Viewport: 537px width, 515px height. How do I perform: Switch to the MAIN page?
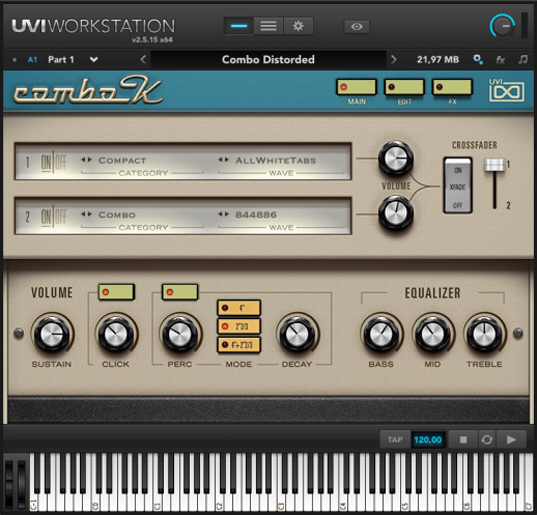coord(357,87)
